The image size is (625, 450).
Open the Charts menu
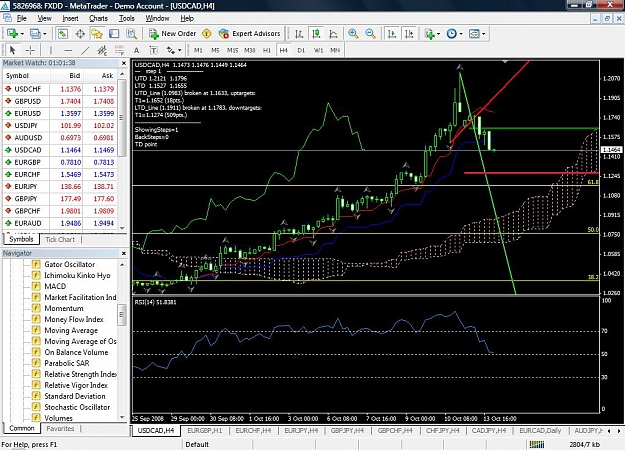tap(98, 18)
